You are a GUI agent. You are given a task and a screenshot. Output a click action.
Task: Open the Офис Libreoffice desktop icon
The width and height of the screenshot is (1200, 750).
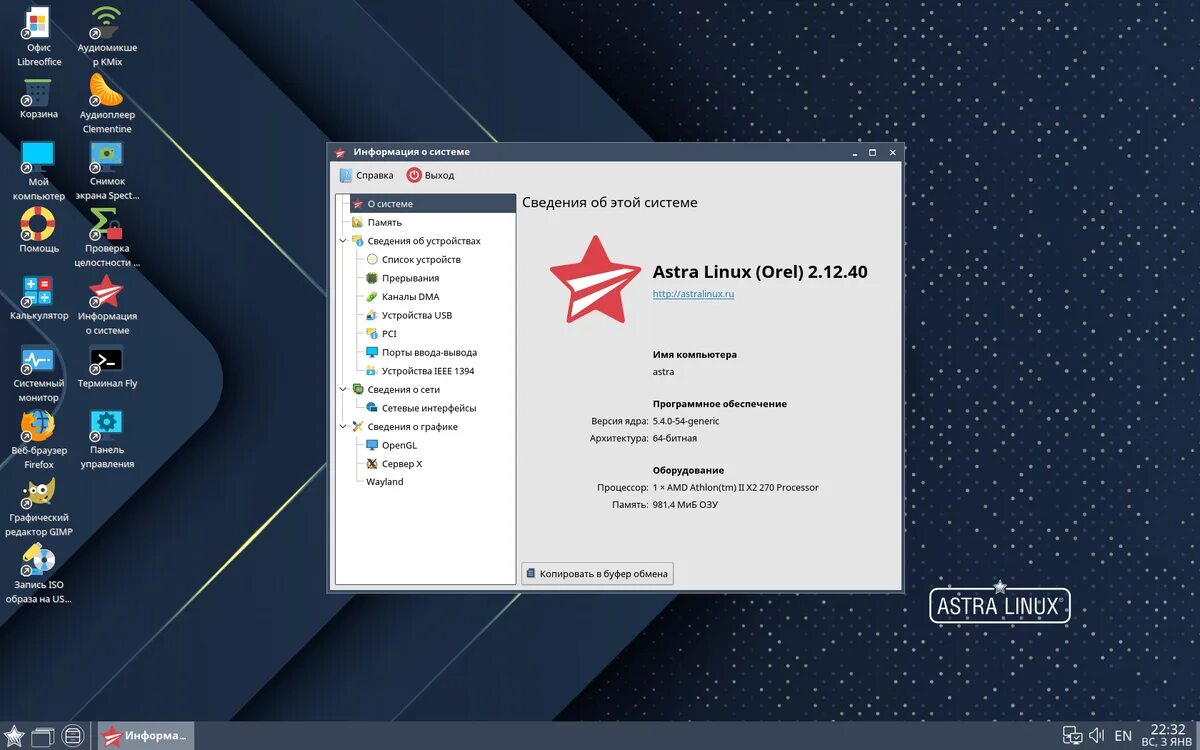[39, 38]
